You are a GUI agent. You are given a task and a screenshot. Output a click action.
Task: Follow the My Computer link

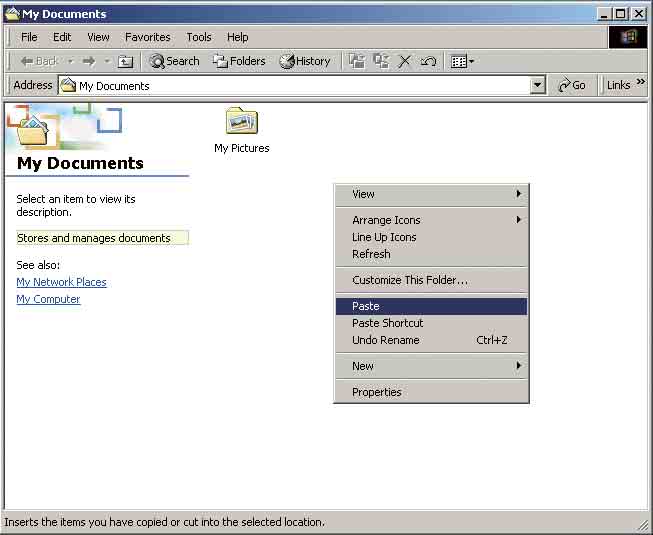pos(48,299)
